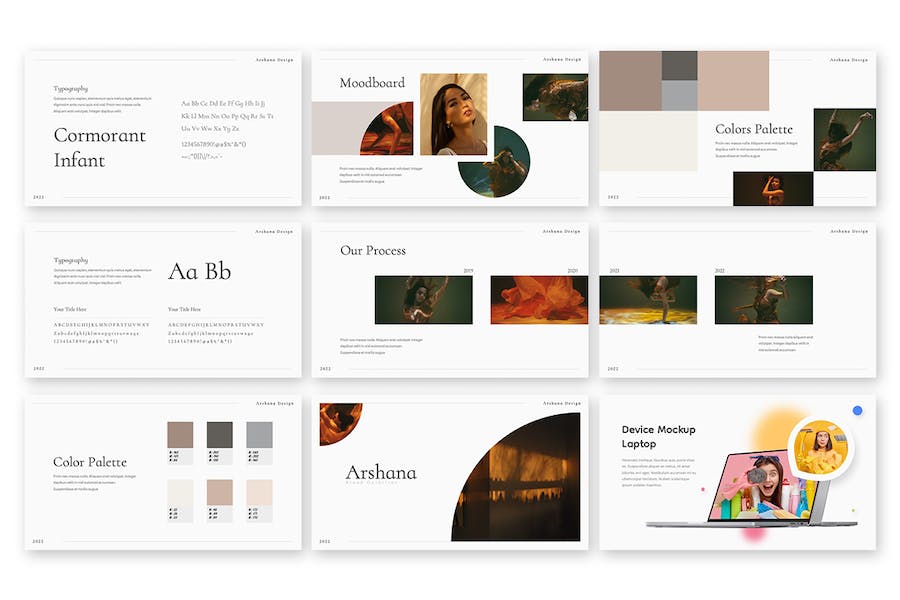Select the 'Aa Bb' typography sample text
Viewport: 900px width, 600px height.
point(199,271)
